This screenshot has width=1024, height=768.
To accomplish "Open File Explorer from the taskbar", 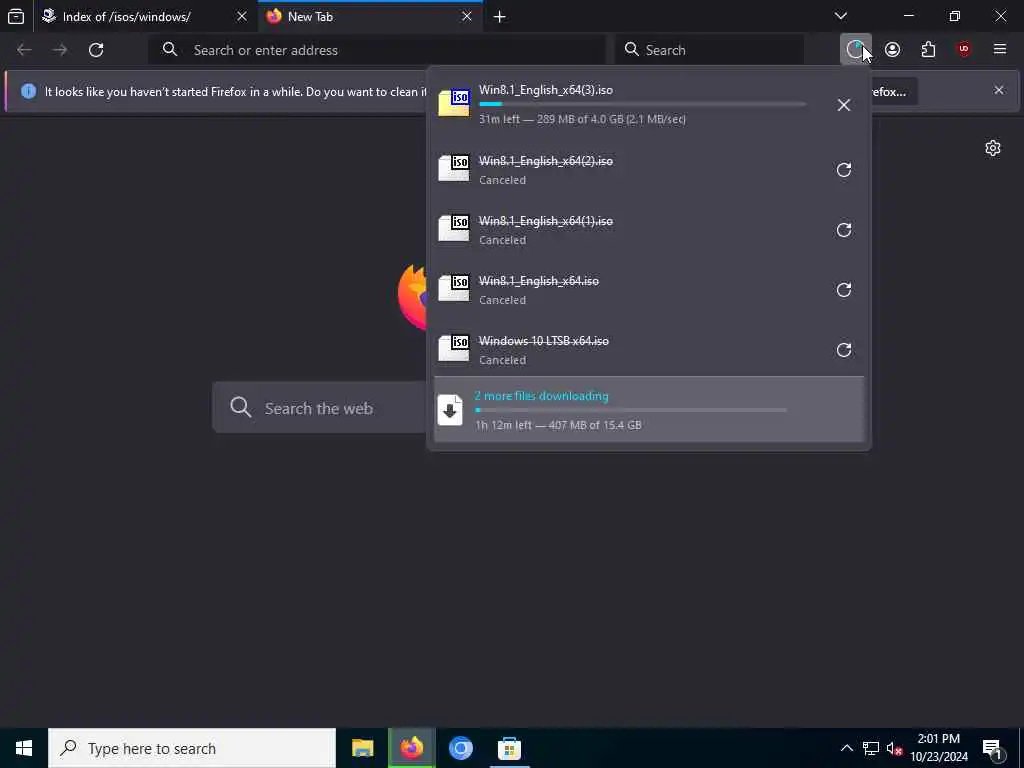I will click(362, 748).
